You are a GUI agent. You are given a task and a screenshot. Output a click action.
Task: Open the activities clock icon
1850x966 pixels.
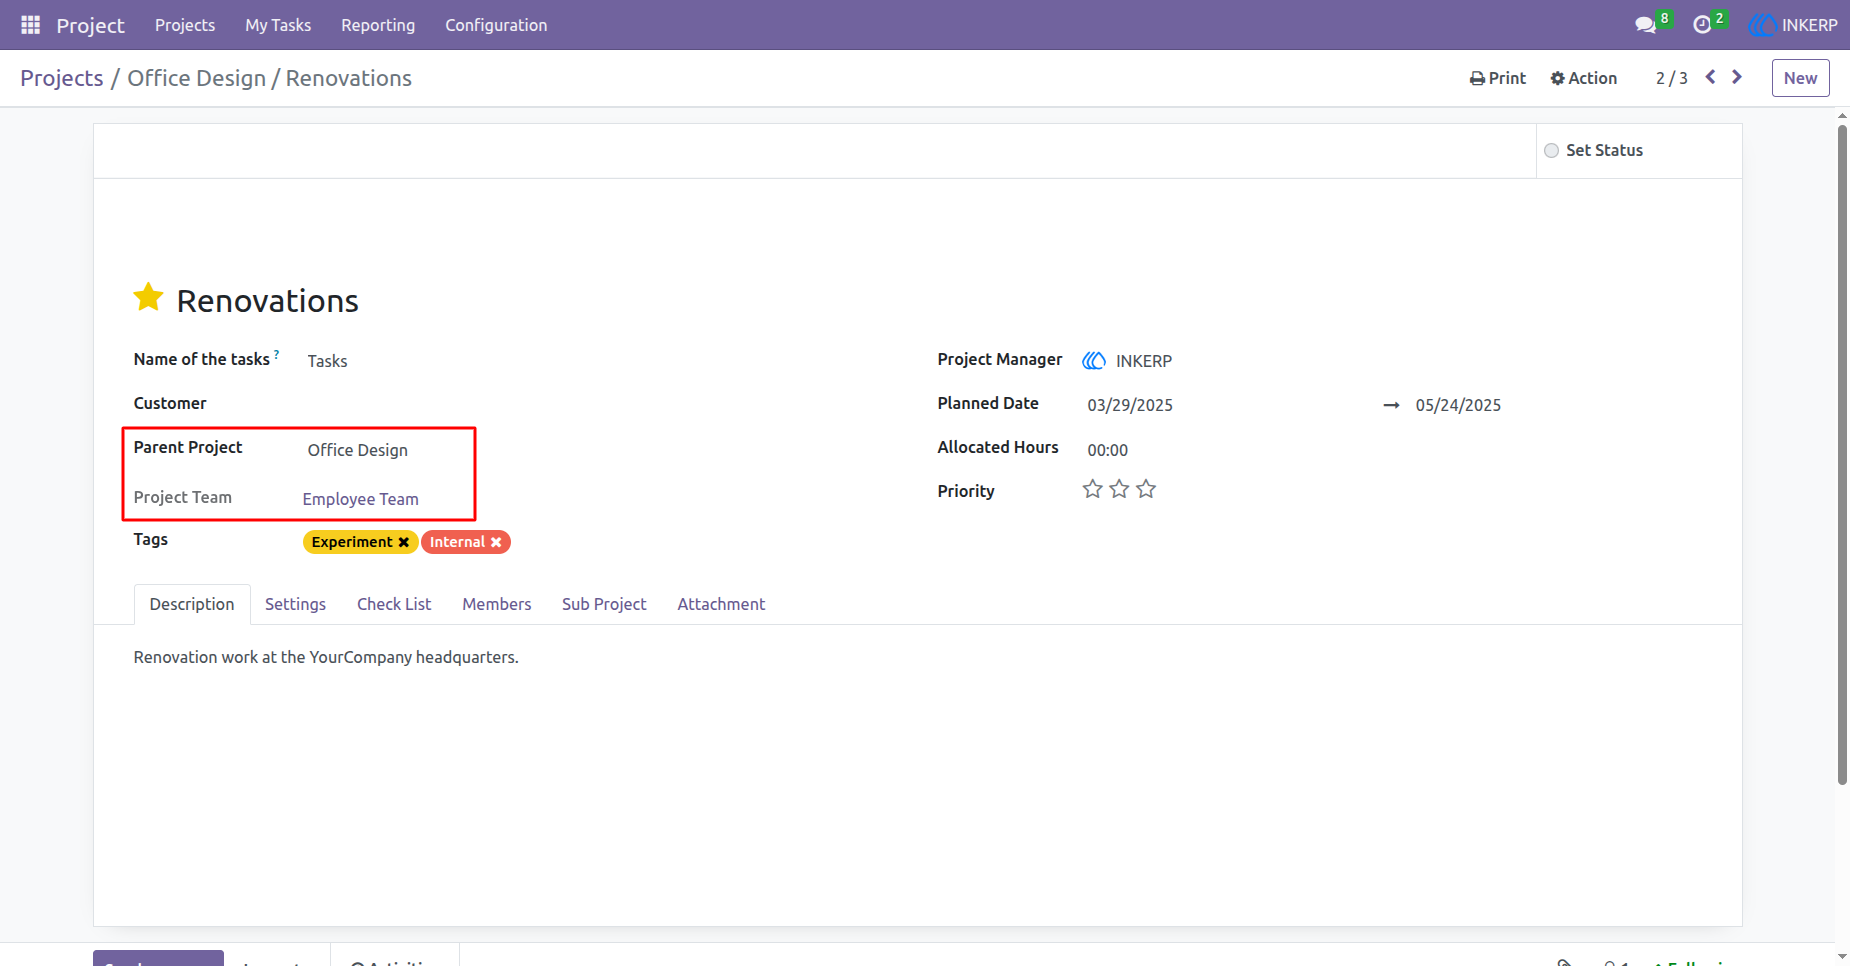(1702, 25)
